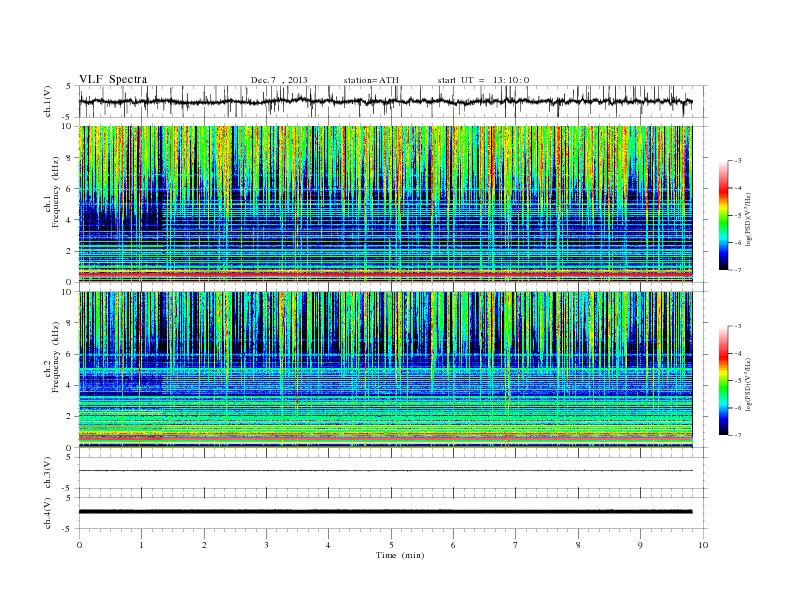Click bottom time axis tick label "8"
The height and width of the screenshot is (612, 792).
[578, 545]
